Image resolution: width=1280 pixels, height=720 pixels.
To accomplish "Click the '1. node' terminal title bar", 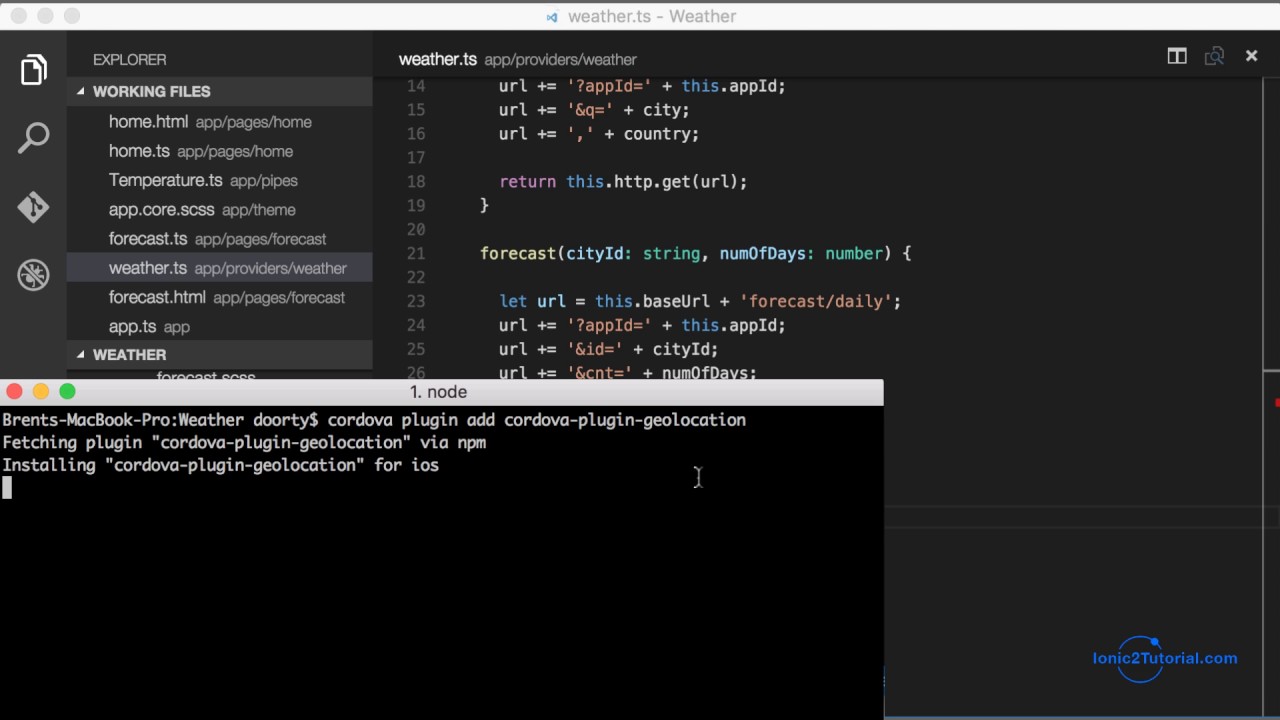I will 439,392.
